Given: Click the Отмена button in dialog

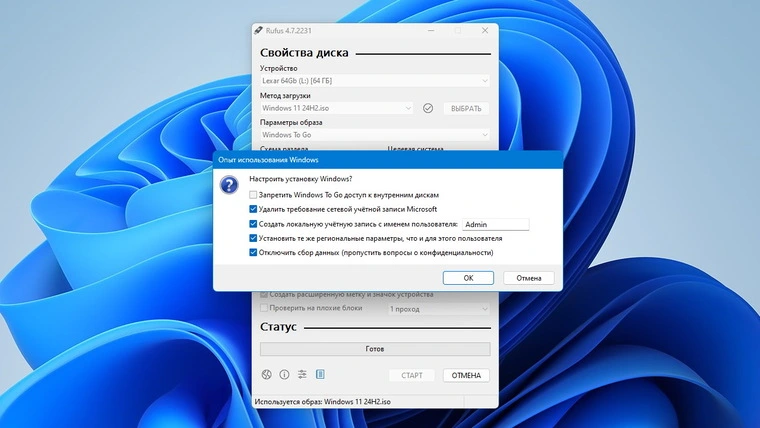Looking at the screenshot, I should click(x=529, y=278).
